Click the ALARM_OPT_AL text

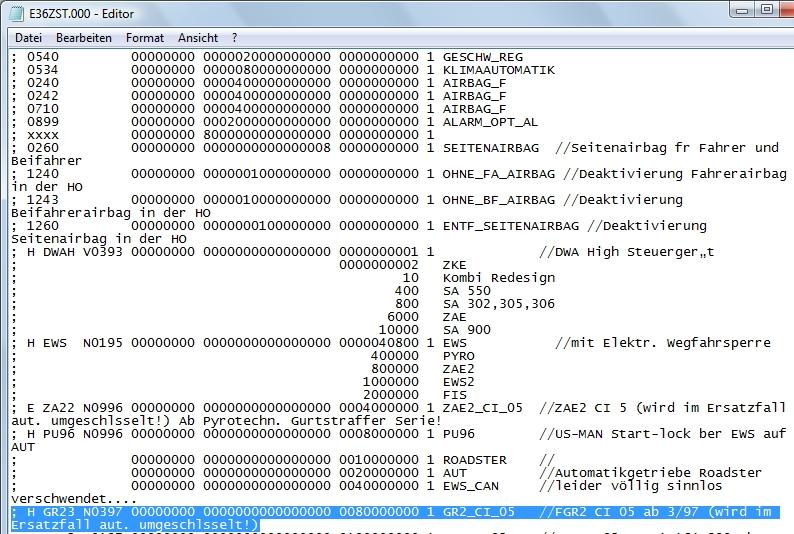(x=490, y=121)
